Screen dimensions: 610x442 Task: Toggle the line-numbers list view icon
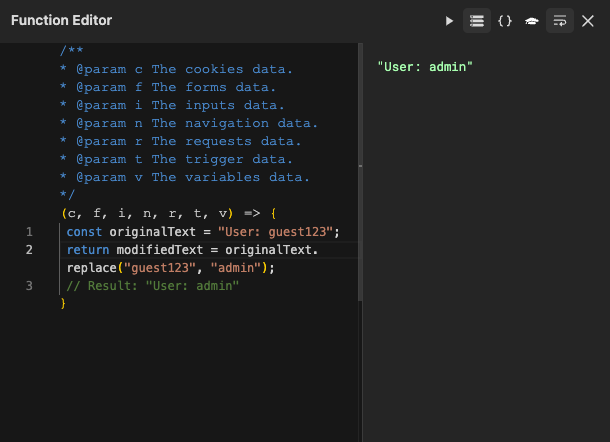coord(477,21)
